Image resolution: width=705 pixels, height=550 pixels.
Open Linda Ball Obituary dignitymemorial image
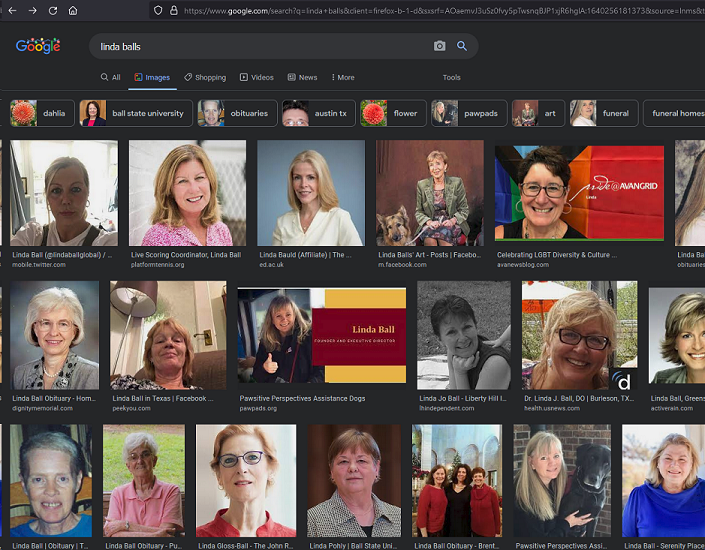[54, 335]
